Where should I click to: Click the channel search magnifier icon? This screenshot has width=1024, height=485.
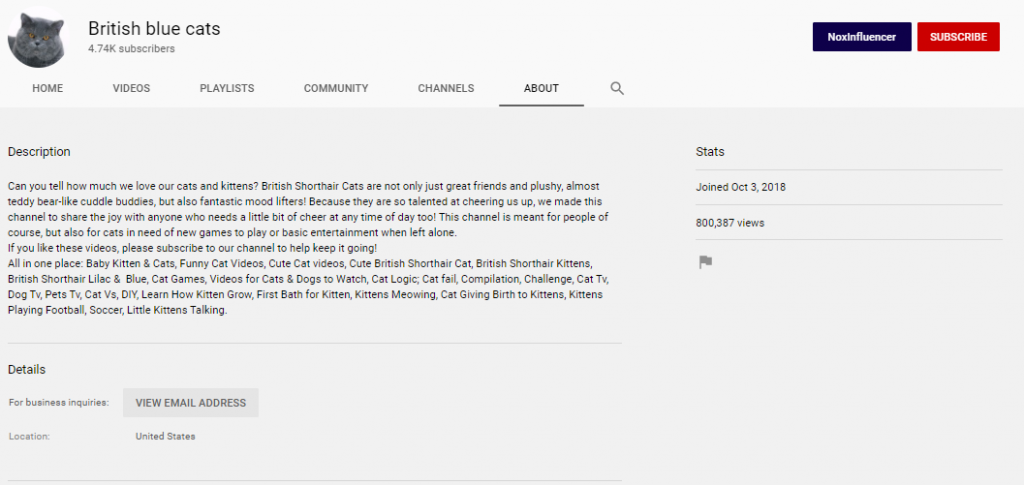tap(616, 88)
